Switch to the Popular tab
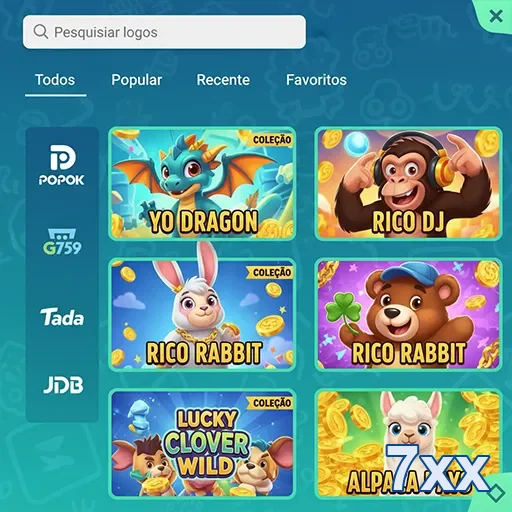Viewport: 512px width, 512px height. (137, 80)
